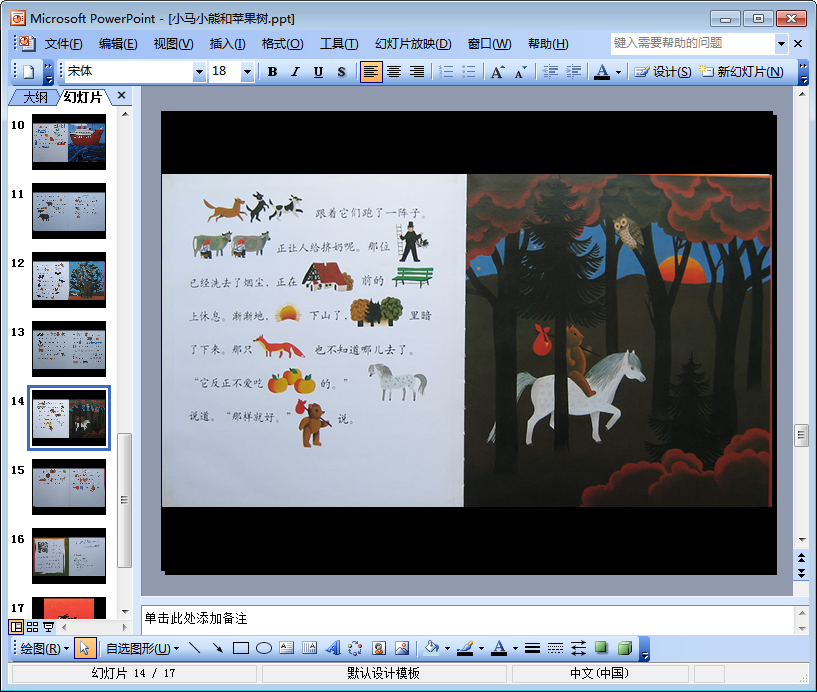Toggle Bold formatting

point(272,72)
